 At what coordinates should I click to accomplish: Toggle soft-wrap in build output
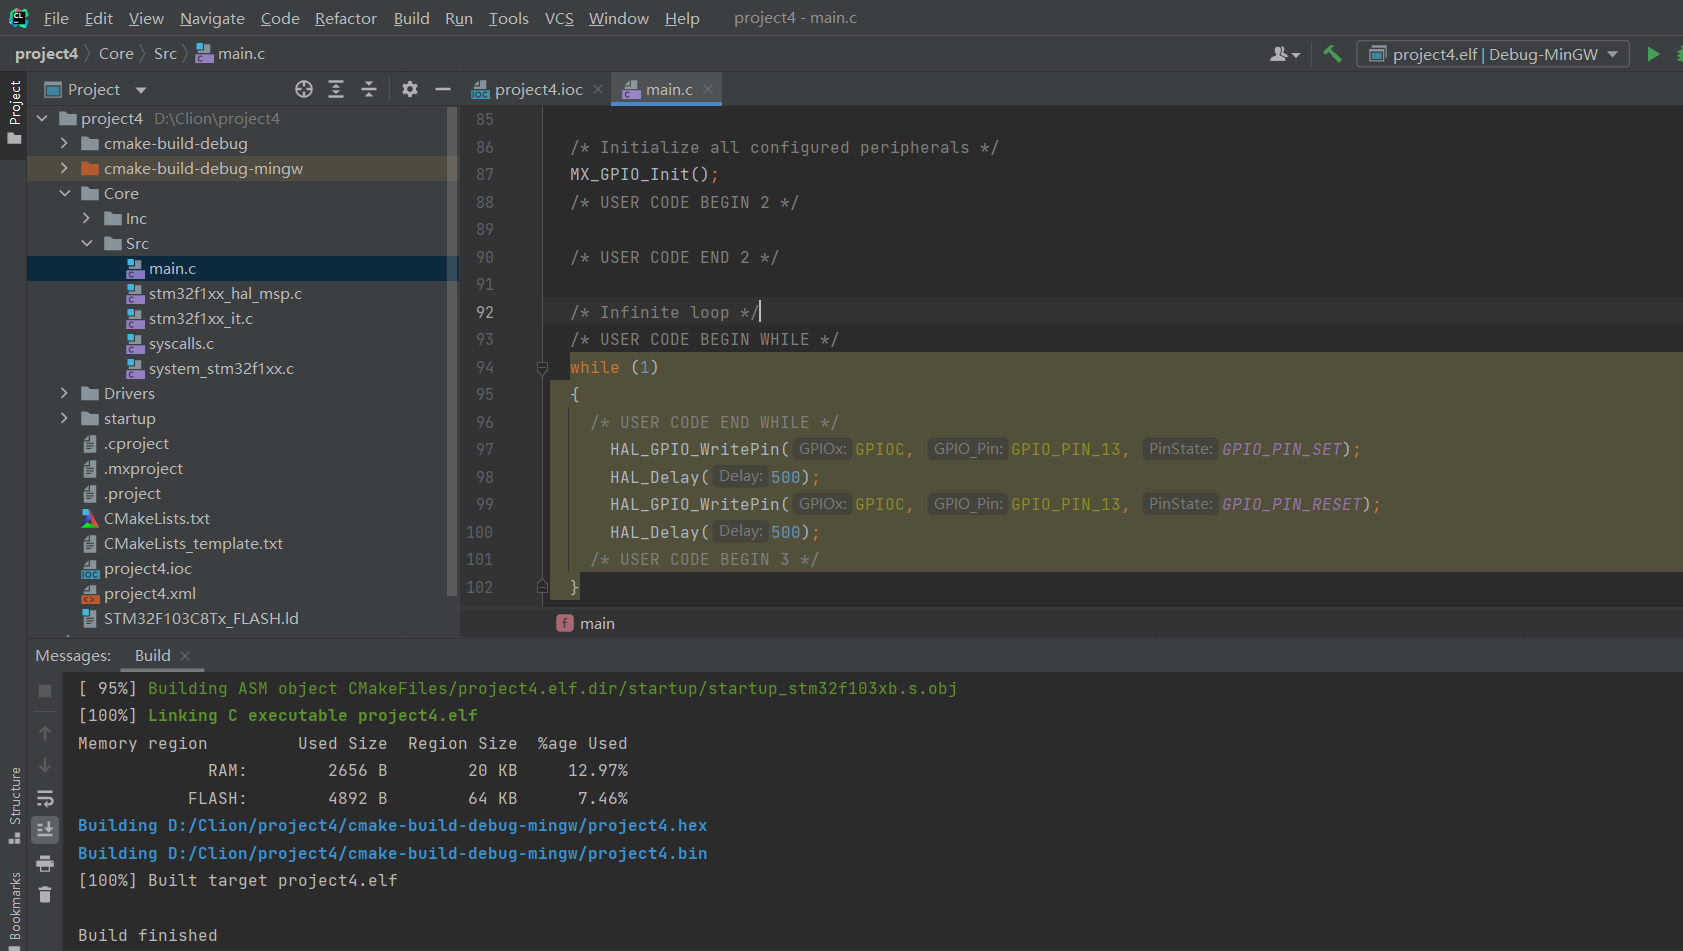coord(45,798)
